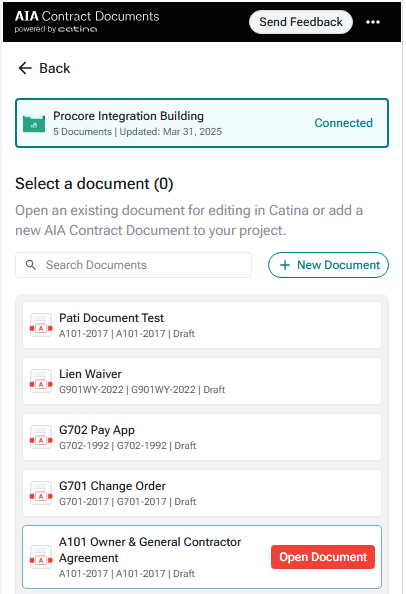Select the Procore Integration Building project card
The height and width of the screenshot is (594, 406).
coord(202,123)
